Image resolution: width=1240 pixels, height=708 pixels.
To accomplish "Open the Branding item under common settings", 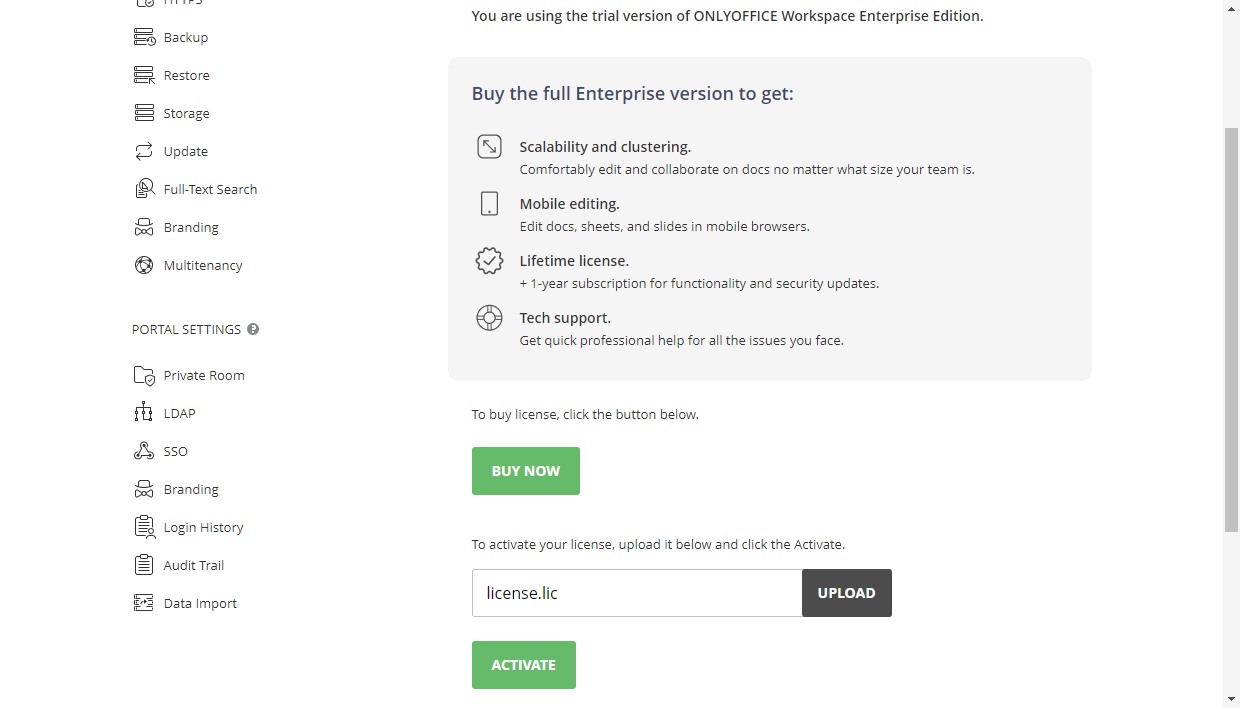I will [190, 226].
